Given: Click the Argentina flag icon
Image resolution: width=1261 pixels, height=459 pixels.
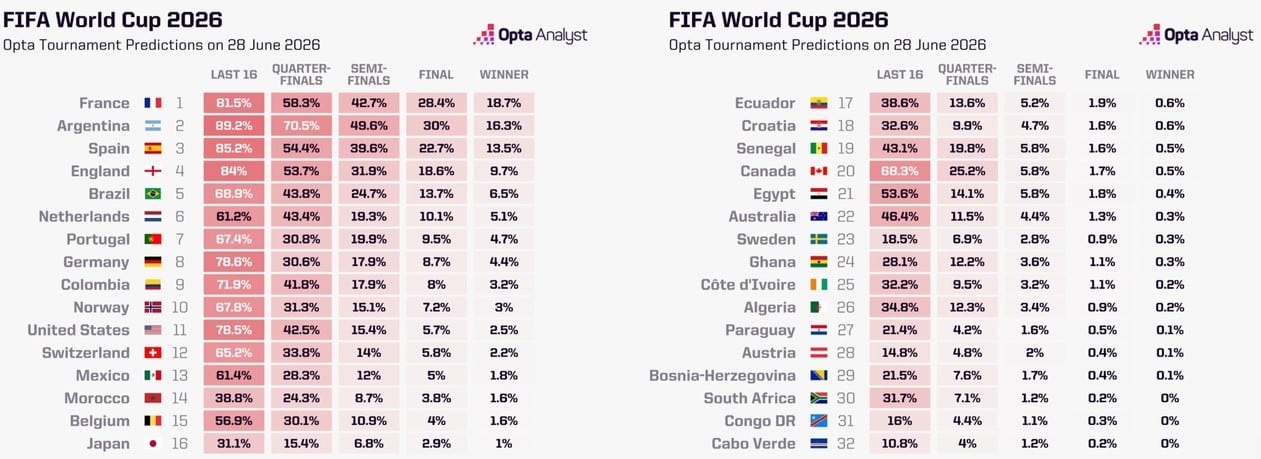Looking at the screenshot, I should (153, 126).
